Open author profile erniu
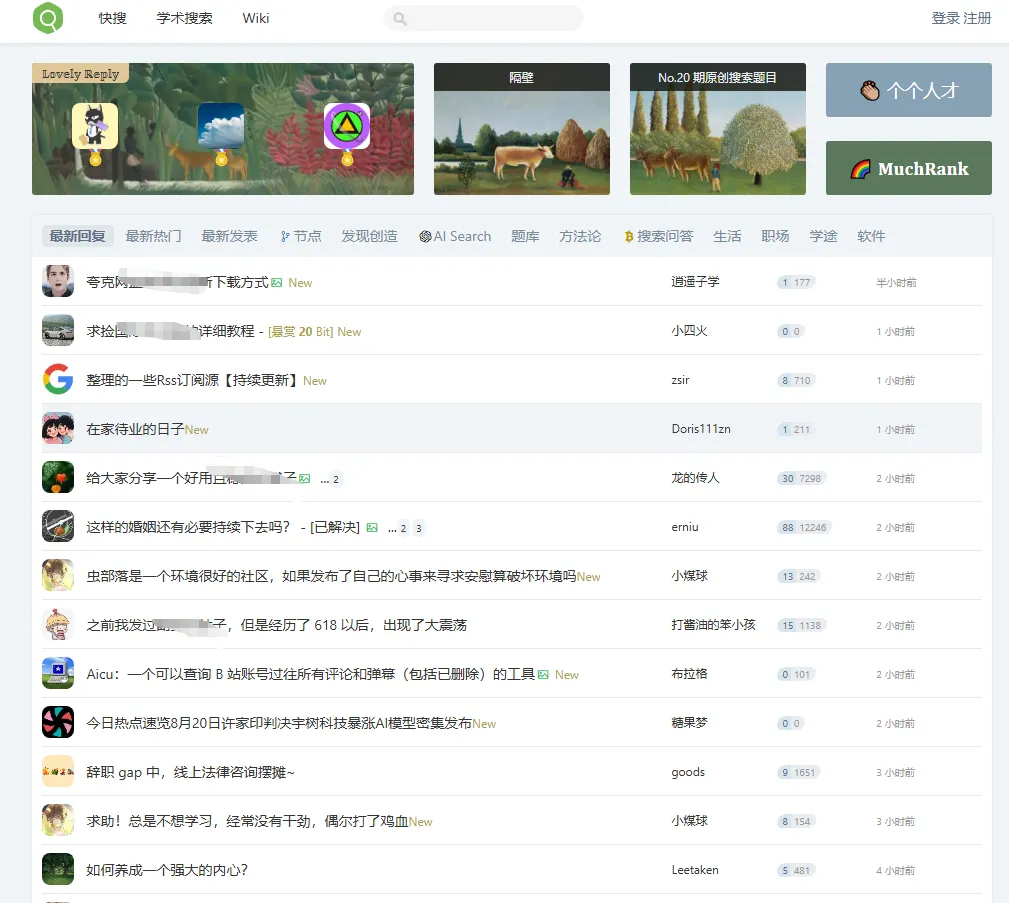1009x903 pixels. 685,526
